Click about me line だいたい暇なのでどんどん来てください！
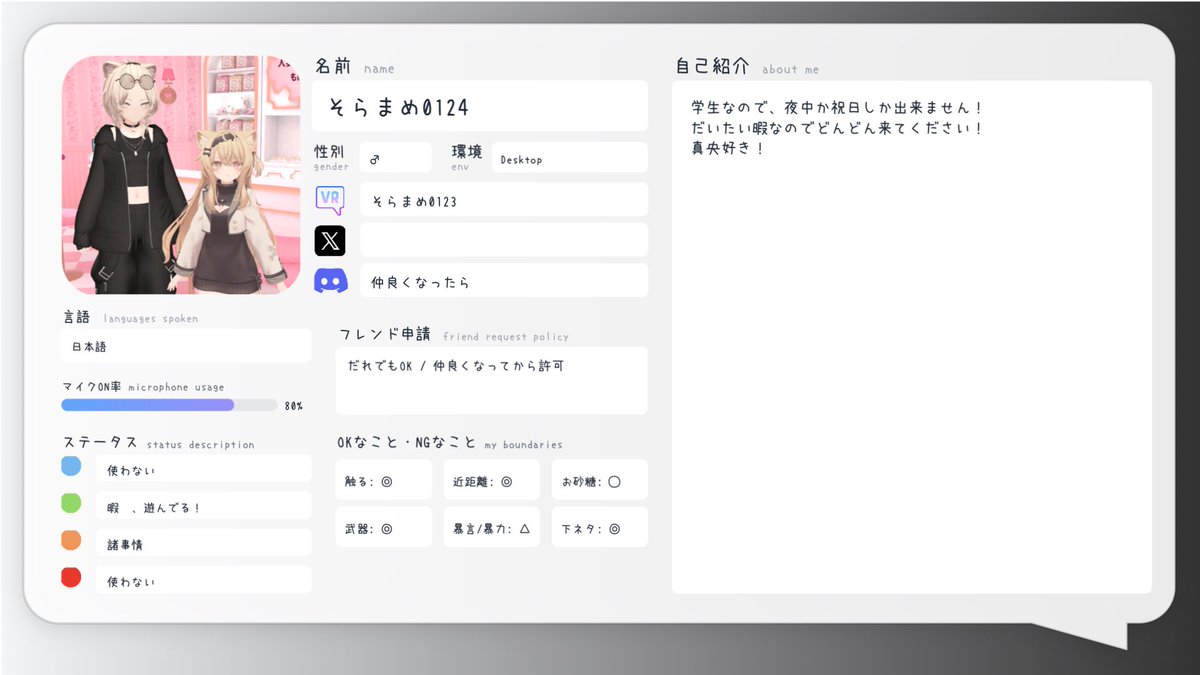 click(837, 128)
